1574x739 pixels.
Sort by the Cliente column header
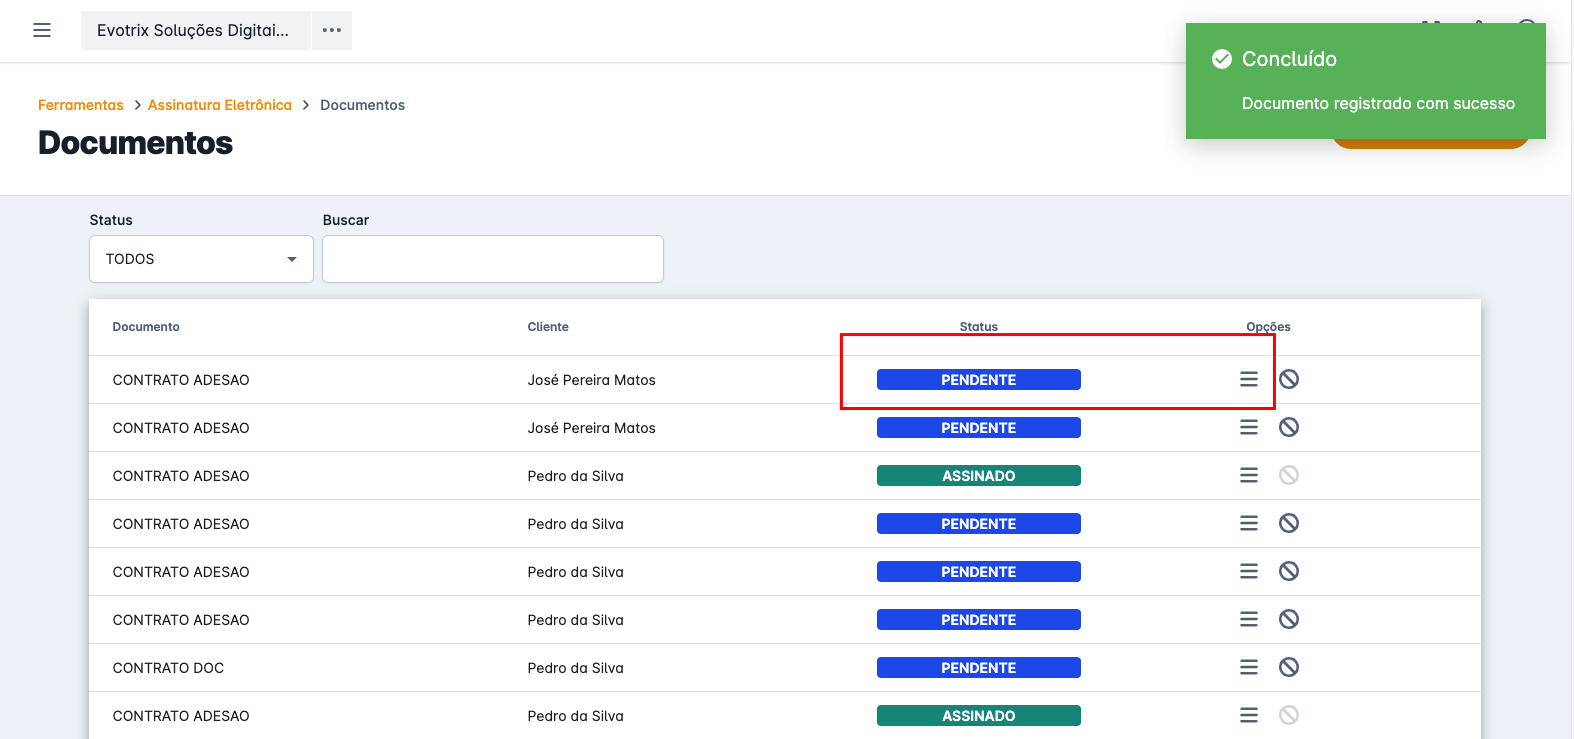click(x=548, y=327)
